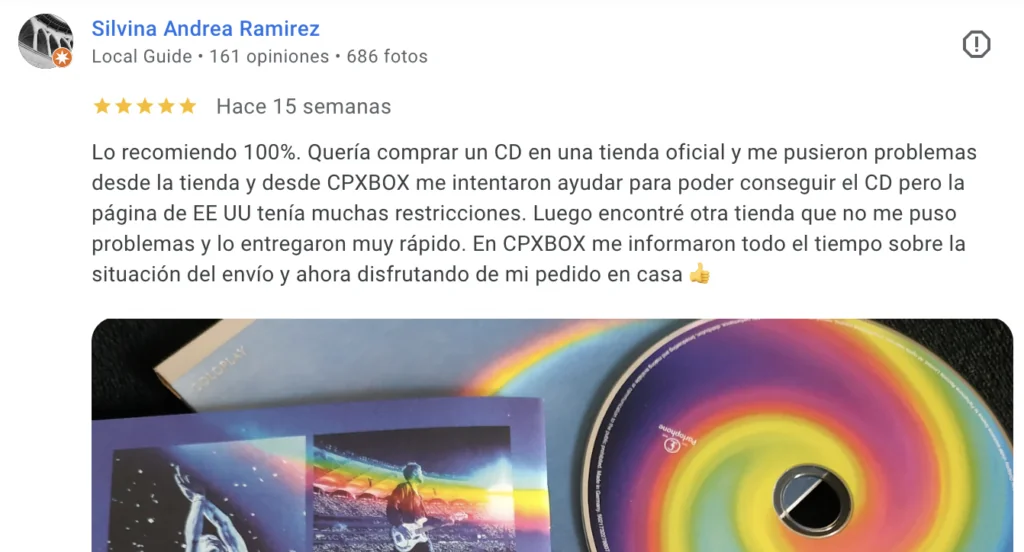Click the Coldplay text on album sleeve
This screenshot has width=1024, height=552.
click(x=219, y=370)
